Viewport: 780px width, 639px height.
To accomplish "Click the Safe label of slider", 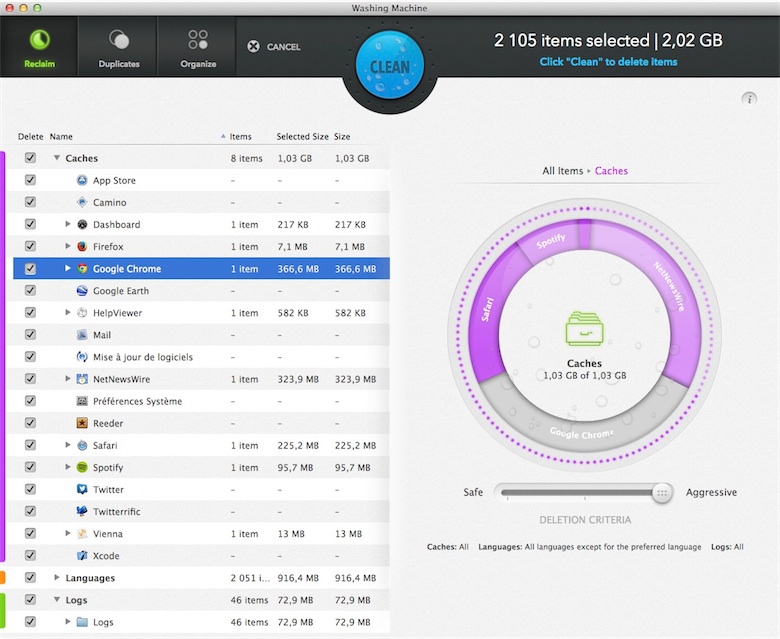I will click(473, 492).
